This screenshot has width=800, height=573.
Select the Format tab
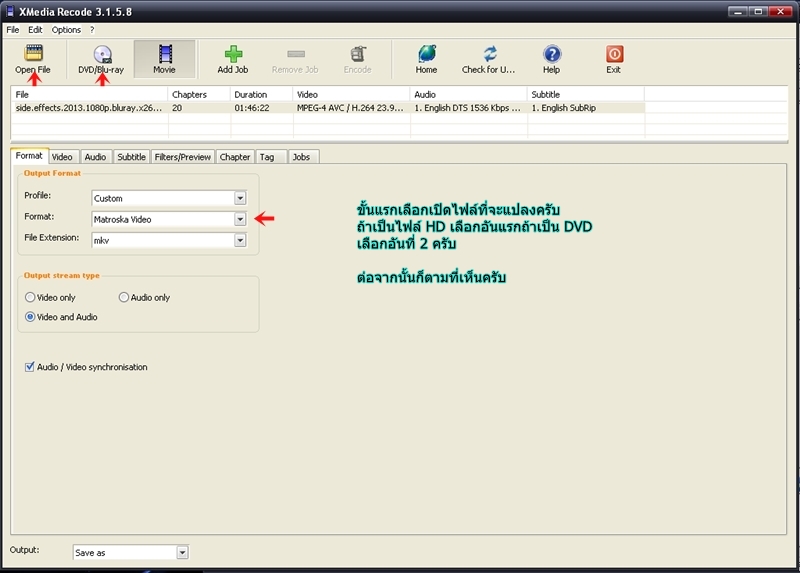coord(29,156)
